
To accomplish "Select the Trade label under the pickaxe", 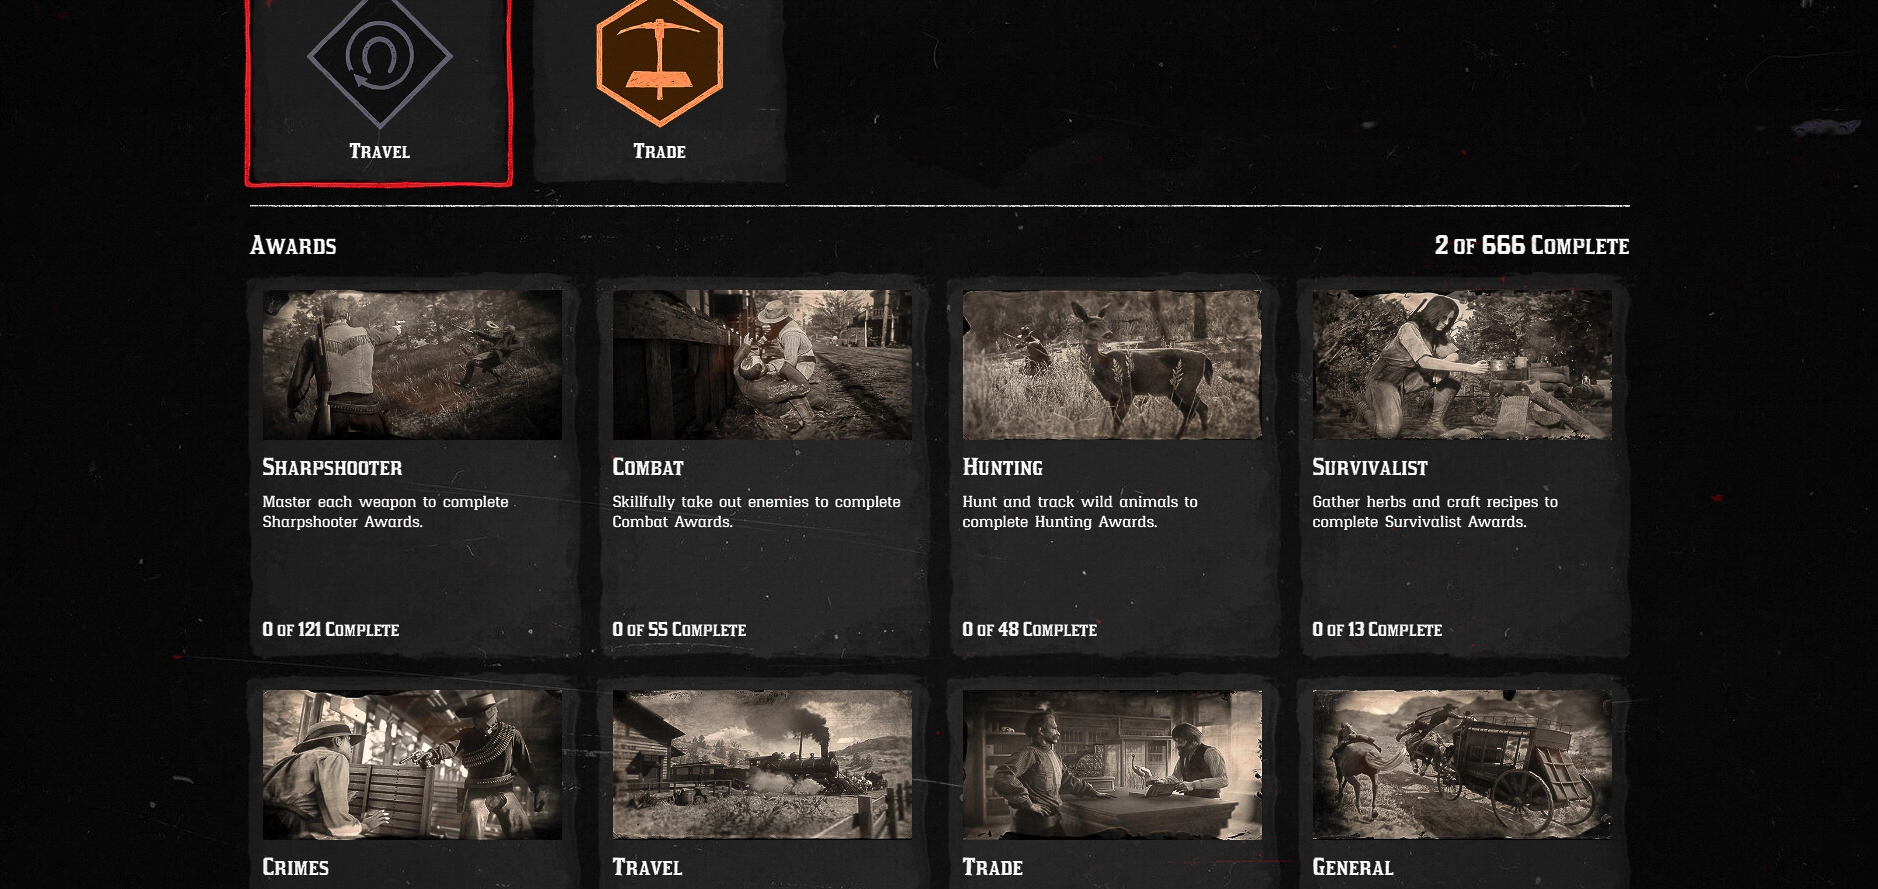I will (x=659, y=151).
